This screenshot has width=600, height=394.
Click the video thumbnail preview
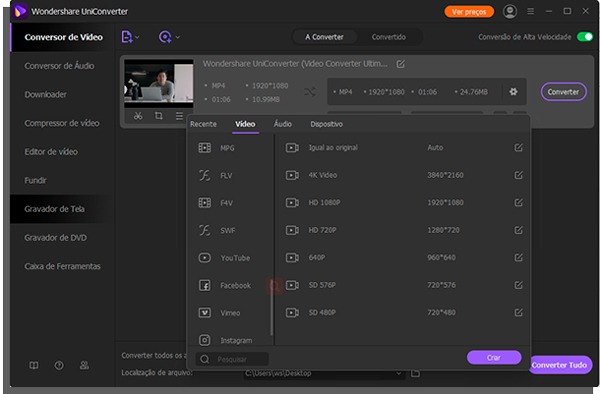pyautogui.click(x=158, y=83)
